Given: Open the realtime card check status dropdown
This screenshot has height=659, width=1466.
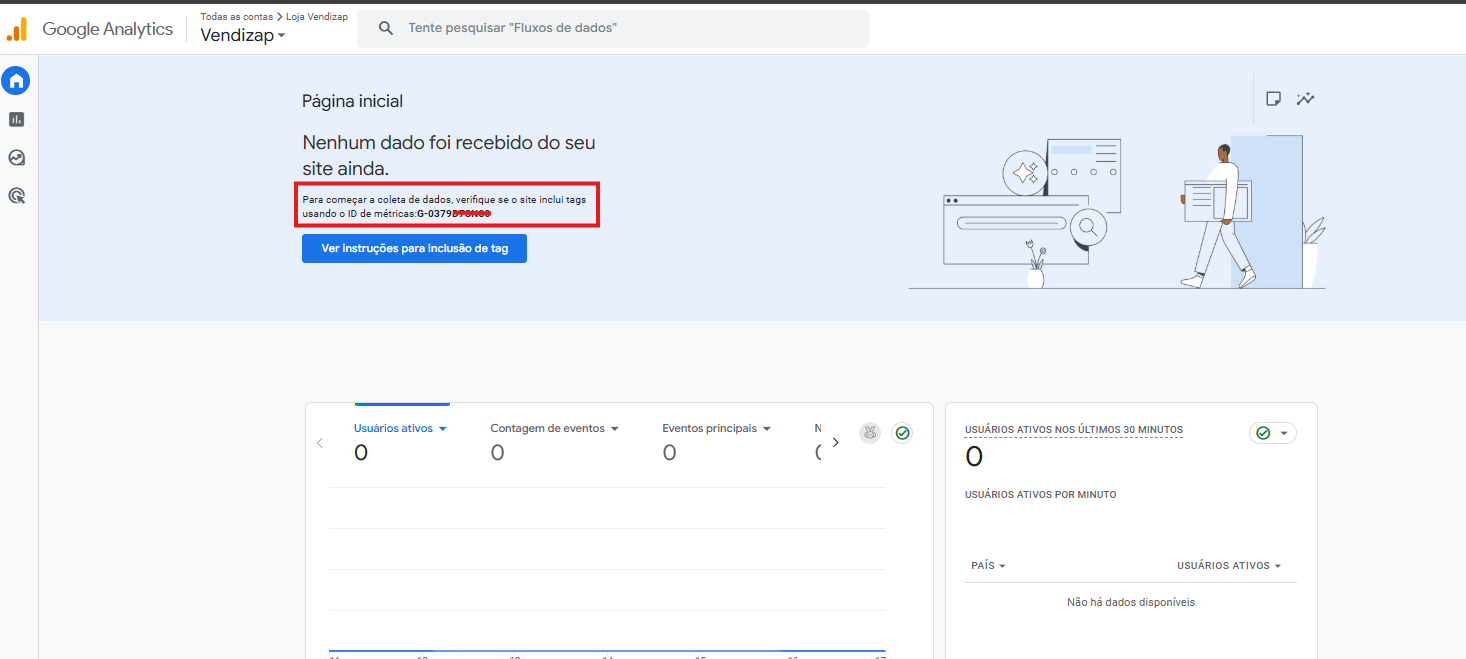Looking at the screenshot, I should click(1272, 433).
